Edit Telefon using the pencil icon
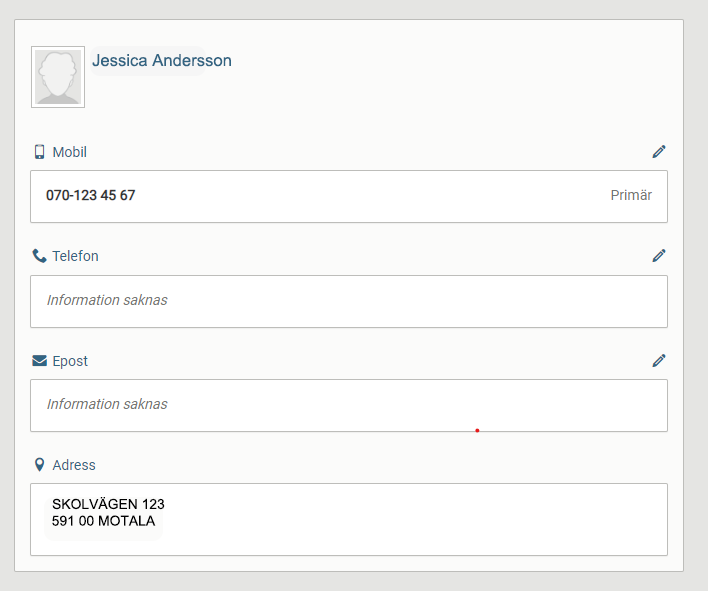Screen dimensions: 708x591 click(x=658, y=256)
